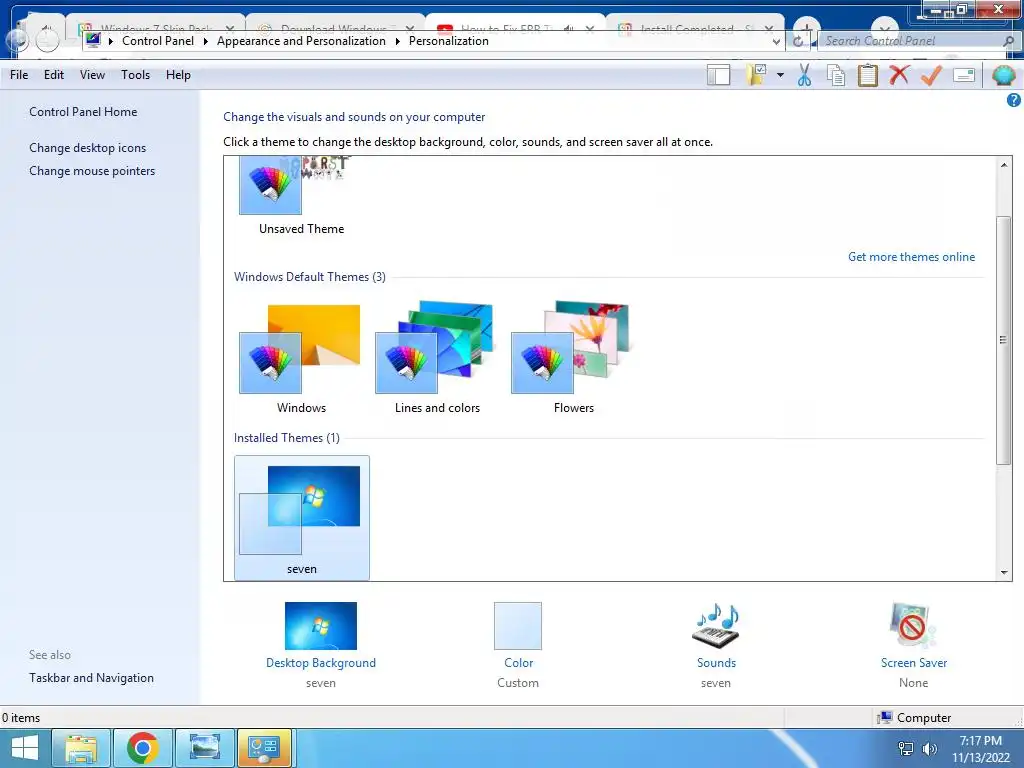Open the photo viewer taskbar icon
Screen dimensions: 1024x768
[x=204, y=748]
